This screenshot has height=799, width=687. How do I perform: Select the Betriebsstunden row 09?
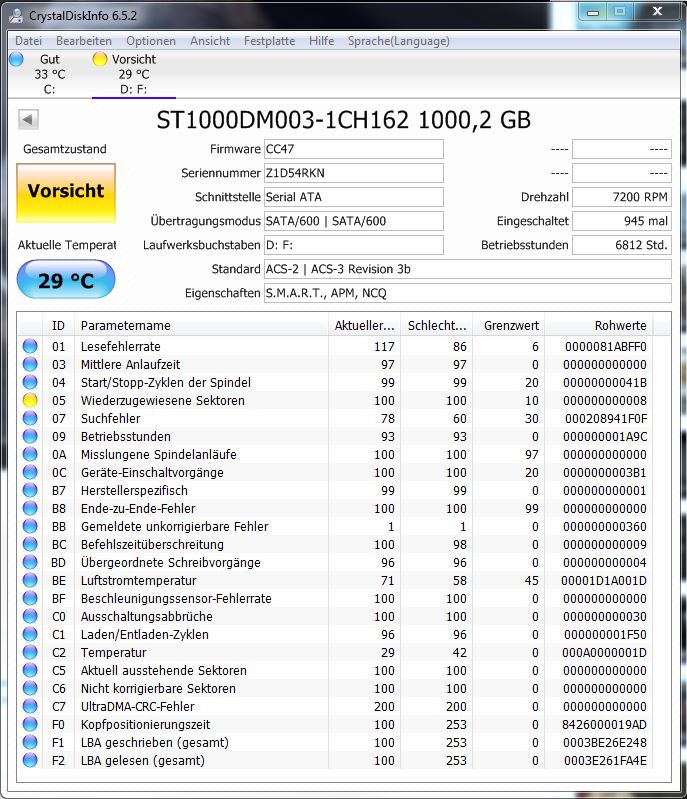(335, 436)
